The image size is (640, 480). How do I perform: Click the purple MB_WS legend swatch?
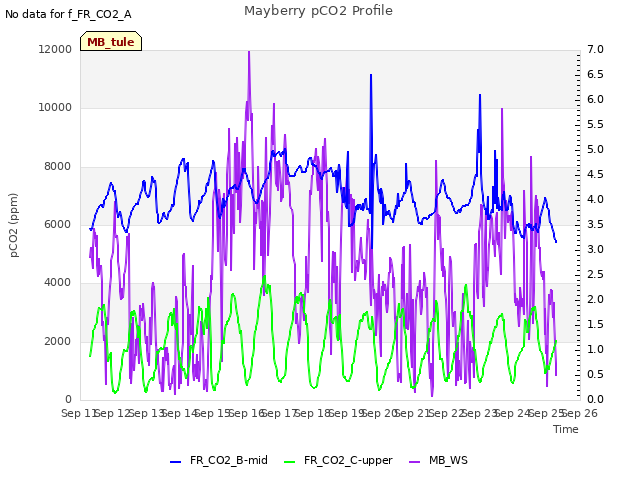coord(414,462)
